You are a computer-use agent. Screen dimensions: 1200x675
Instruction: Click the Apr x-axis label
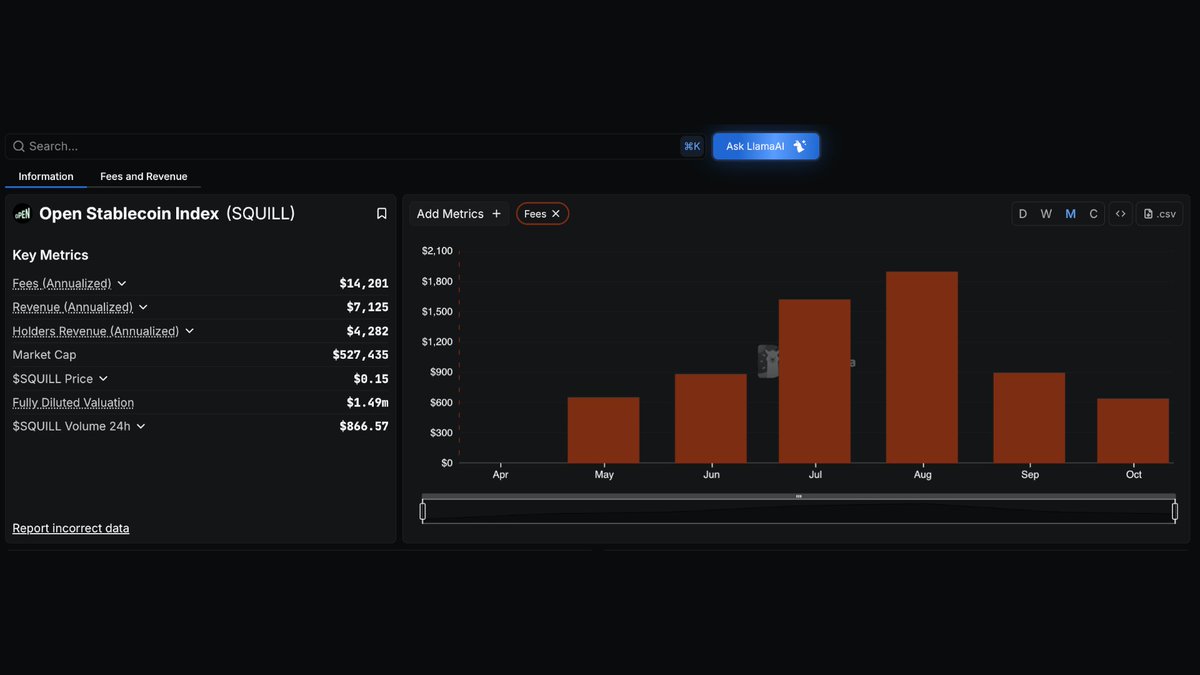(500, 475)
